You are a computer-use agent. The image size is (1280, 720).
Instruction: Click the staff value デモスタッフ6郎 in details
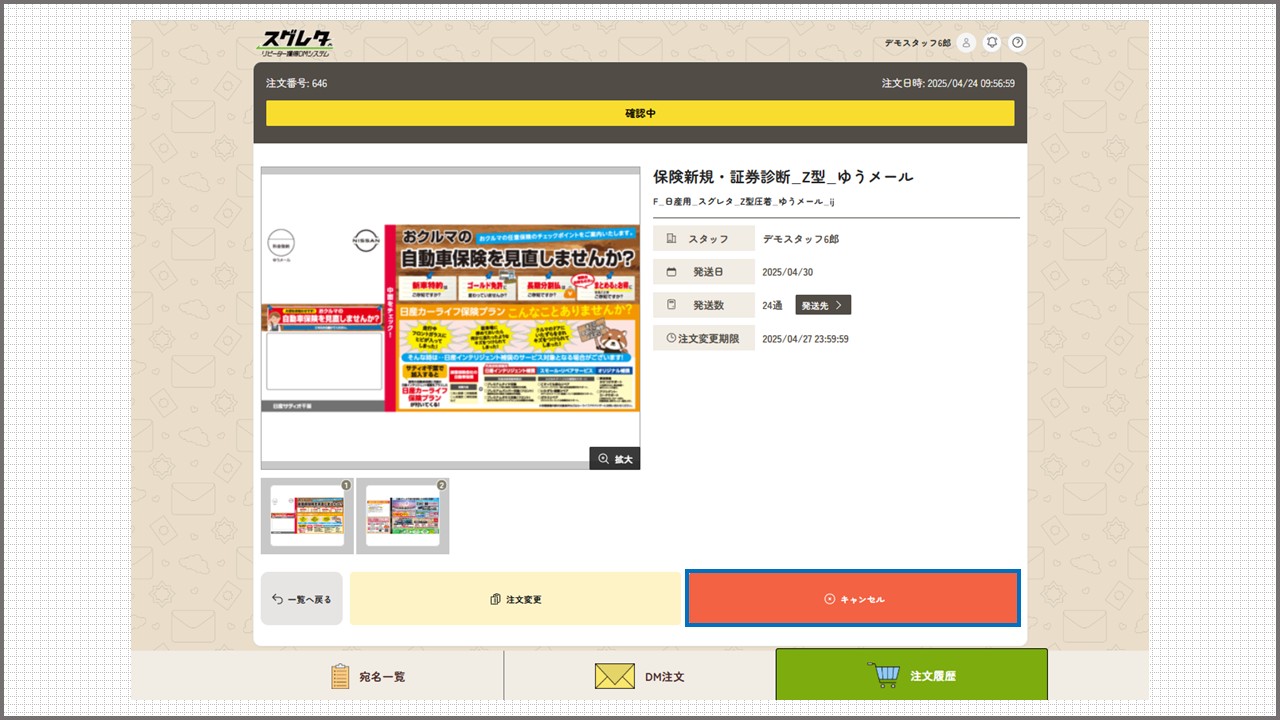pyautogui.click(x=801, y=239)
